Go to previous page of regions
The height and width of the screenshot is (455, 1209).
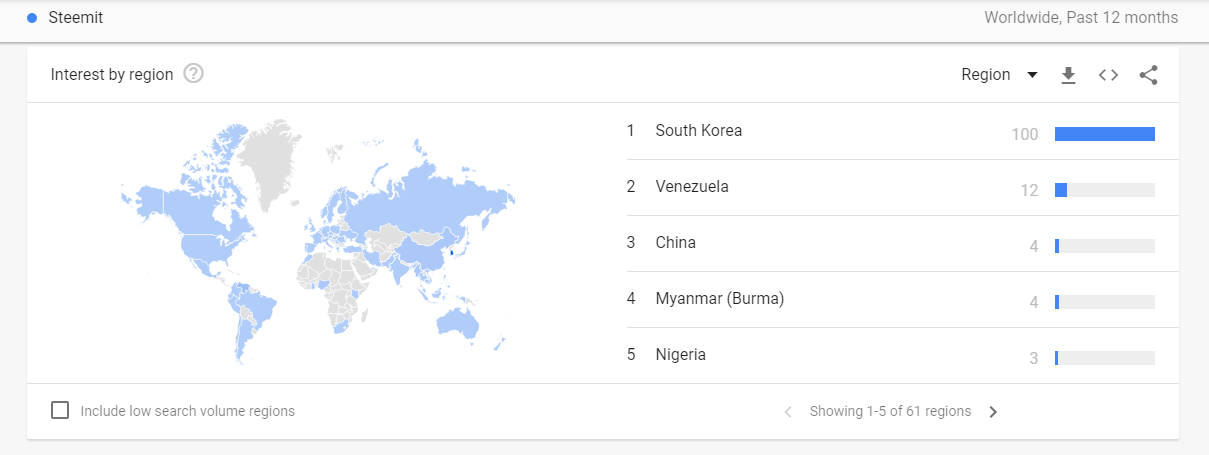pos(788,411)
